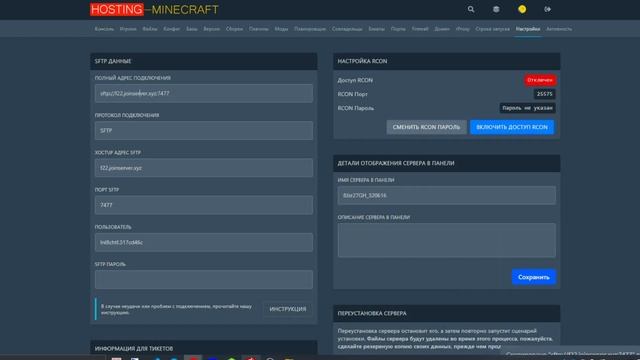
Task: Click the SFTP ДАННЫЕ panel header
Action: click(x=204, y=61)
